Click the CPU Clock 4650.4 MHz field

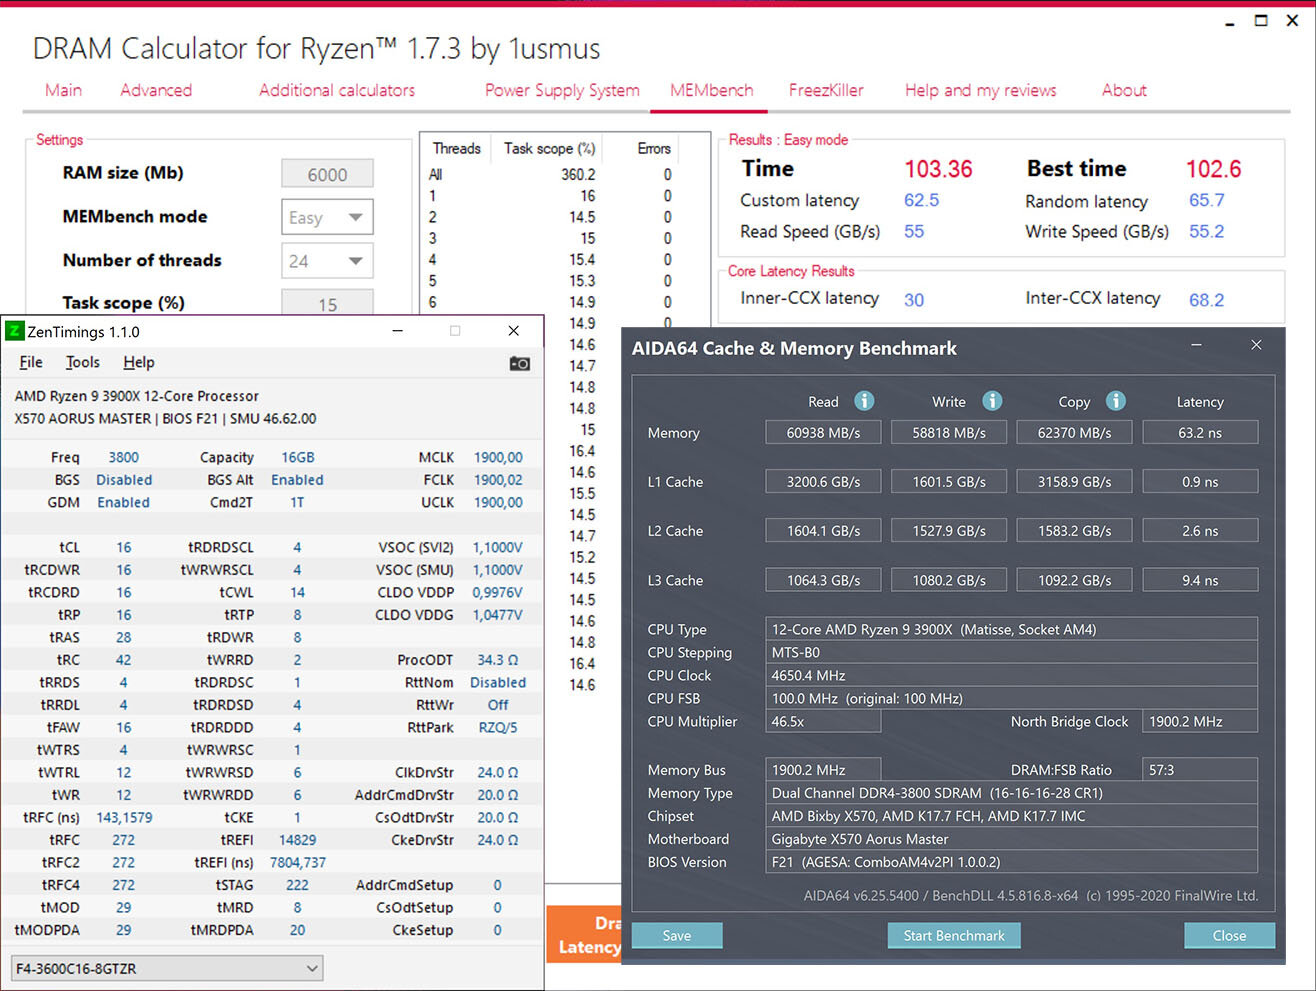click(x=1011, y=675)
